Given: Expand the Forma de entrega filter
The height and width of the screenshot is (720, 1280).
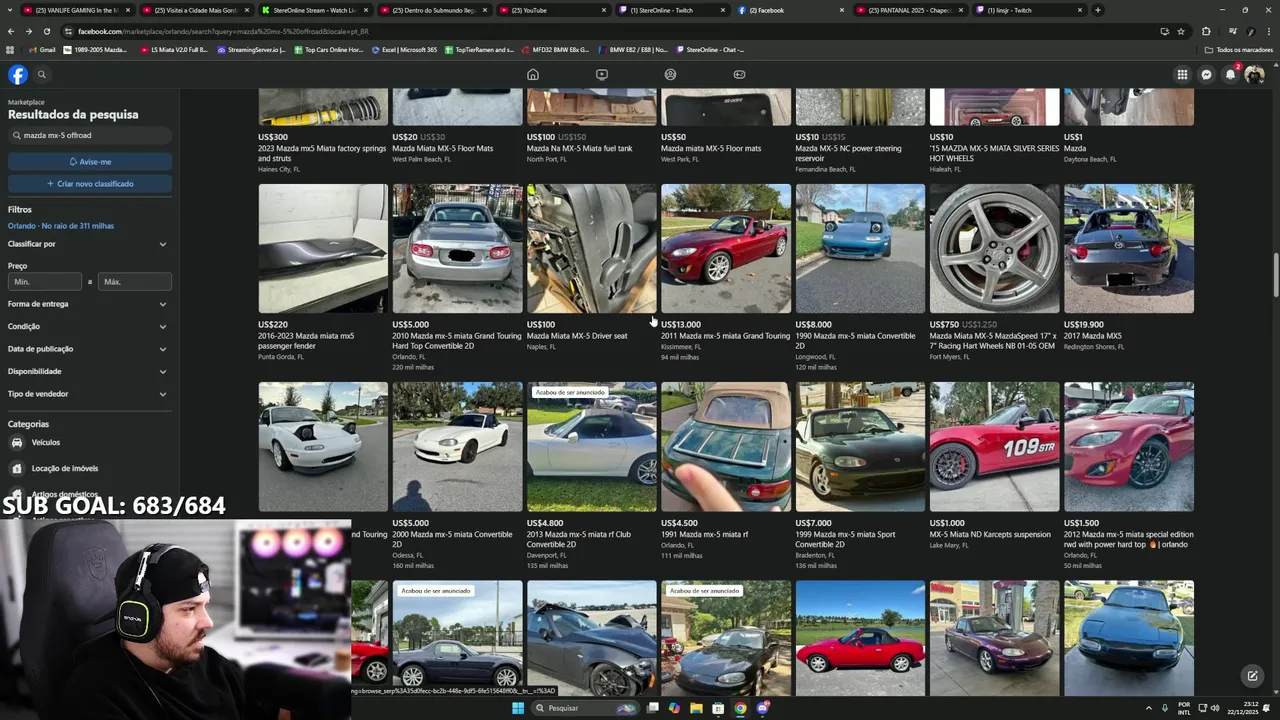Looking at the screenshot, I should click(88, 304).
